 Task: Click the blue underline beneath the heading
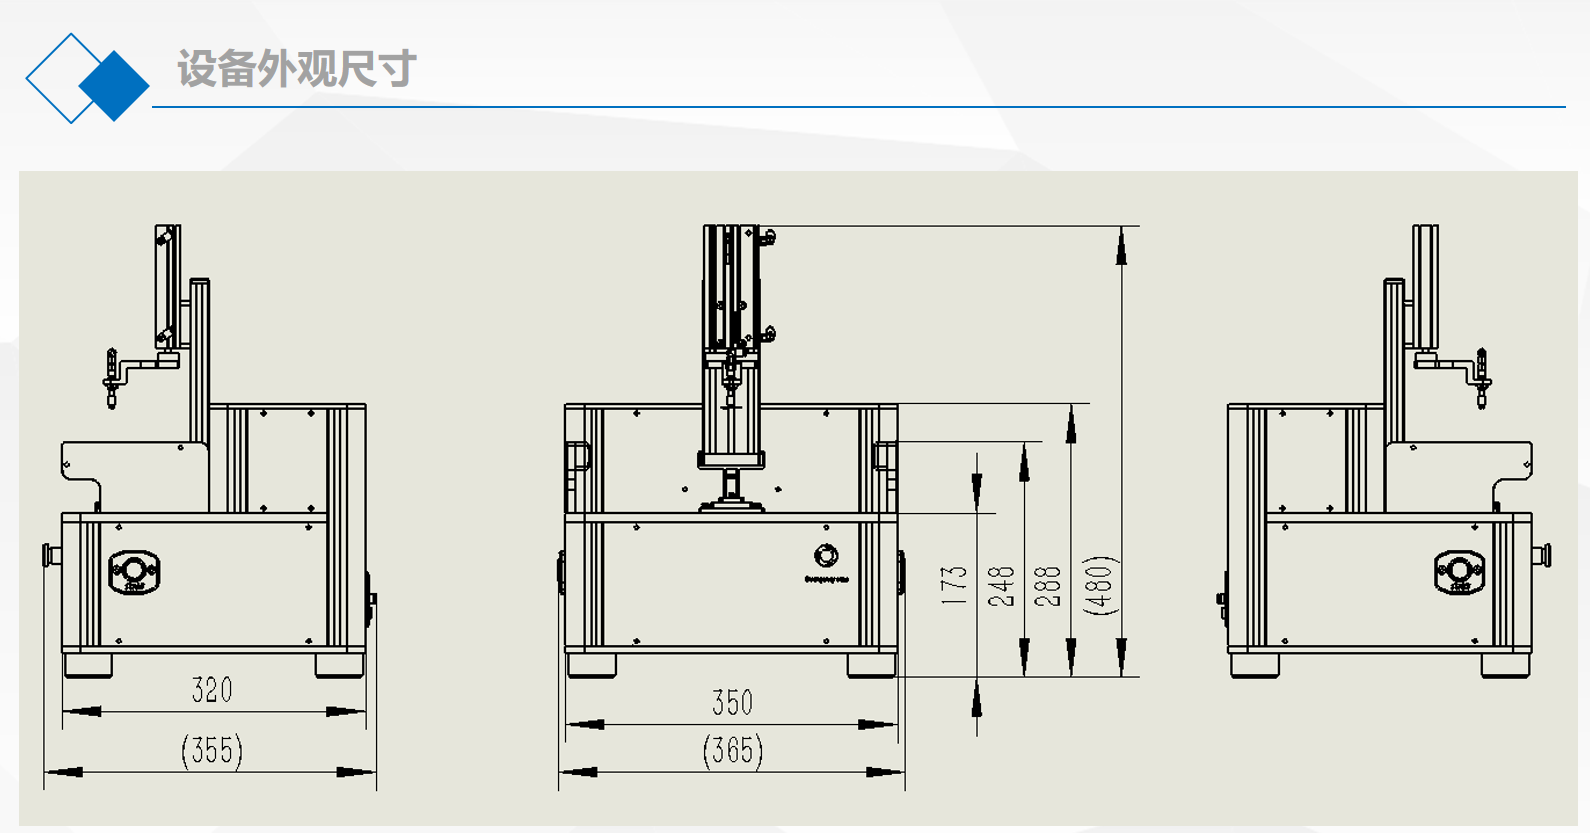pyautogui.click(x=858, y=106)
